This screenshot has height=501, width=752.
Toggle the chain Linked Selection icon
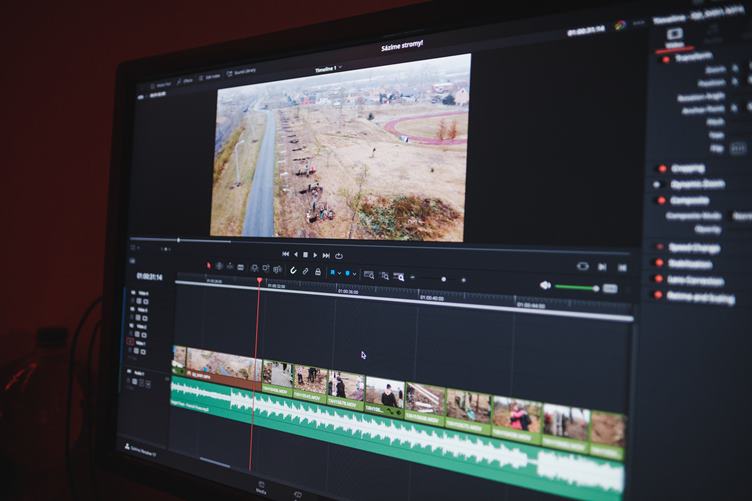(x=305, y=271)
